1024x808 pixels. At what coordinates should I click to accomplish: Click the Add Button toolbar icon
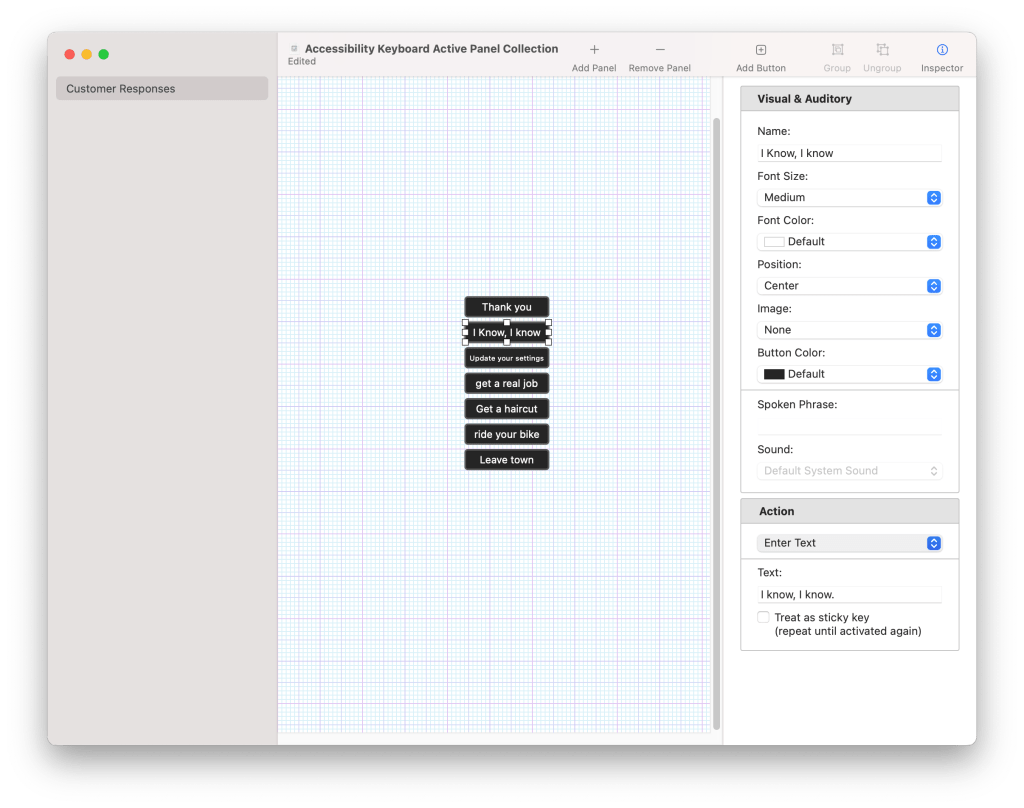coord(760,50)
